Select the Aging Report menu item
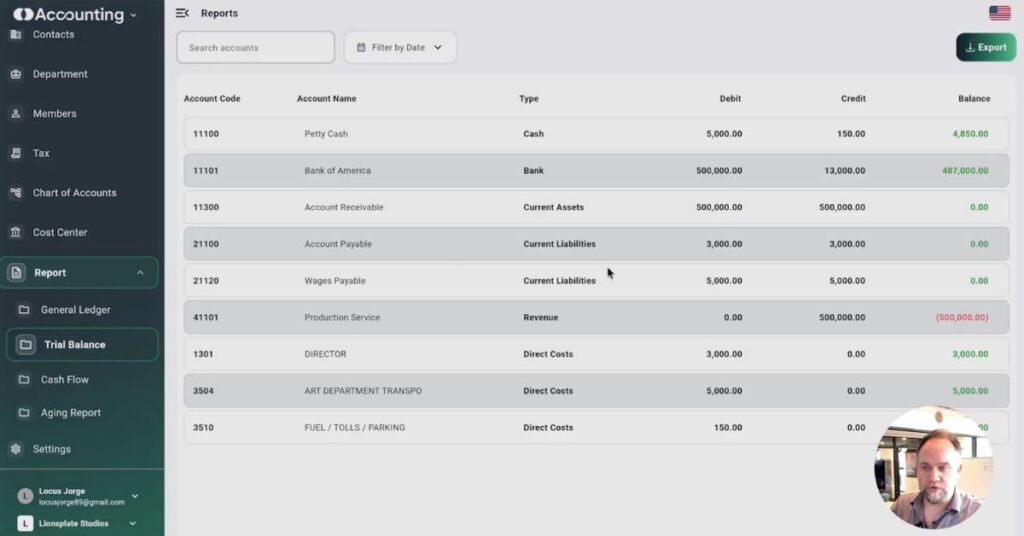1024x536 pixels. click(x=70, y=413)
